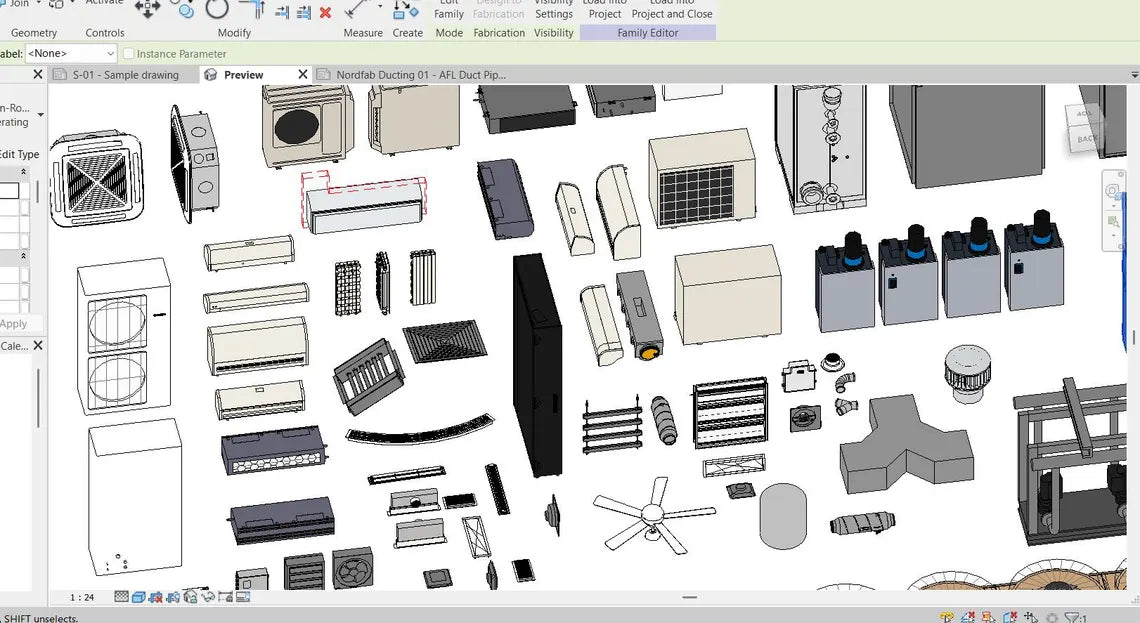Set view detail level in view control bar
Screen dimensions: 1140x623
(121, 597)
